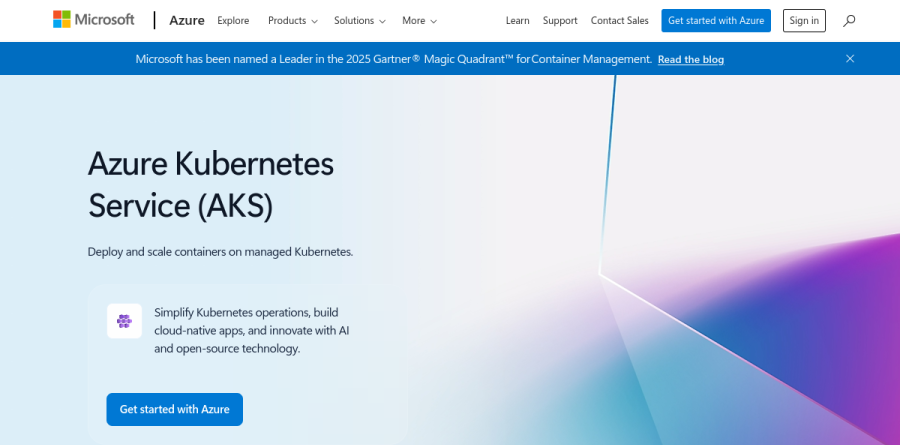
Task: Open the Learn link
Action: 517,21
